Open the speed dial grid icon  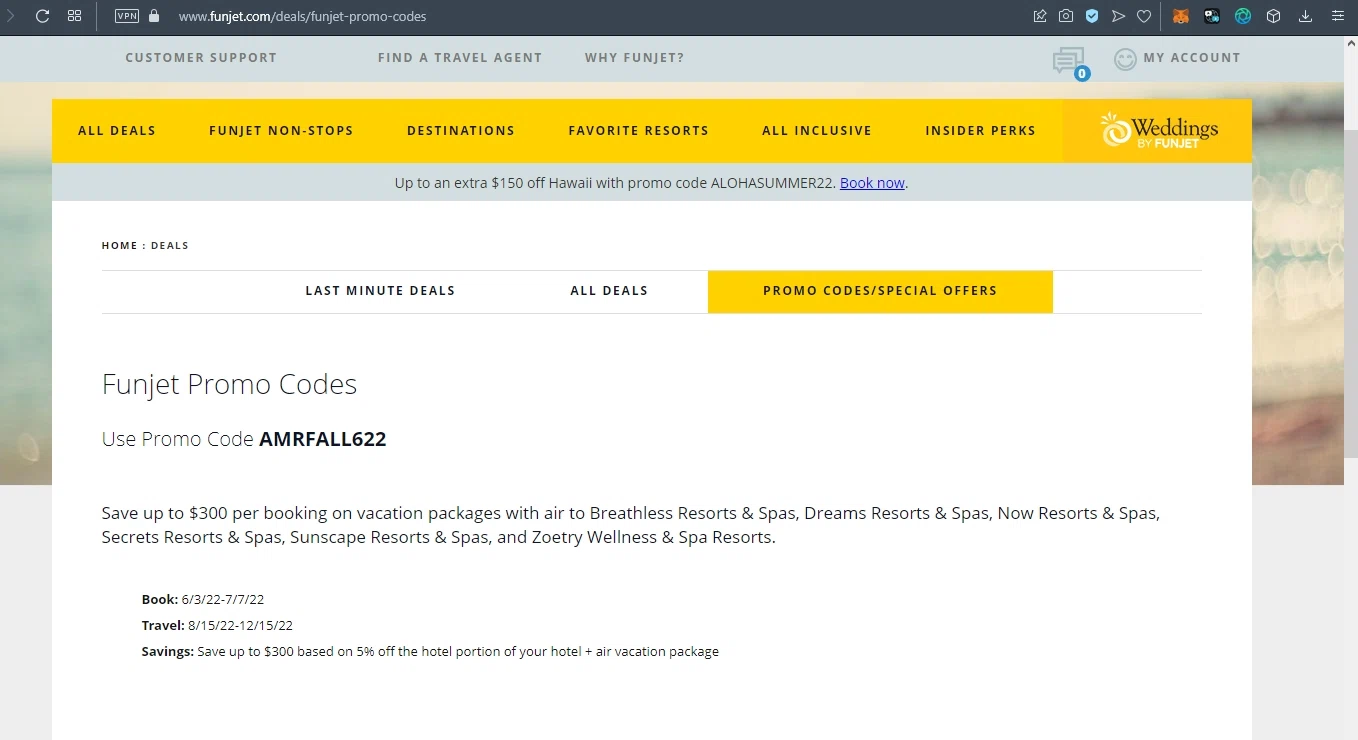[x=74, y=16]
